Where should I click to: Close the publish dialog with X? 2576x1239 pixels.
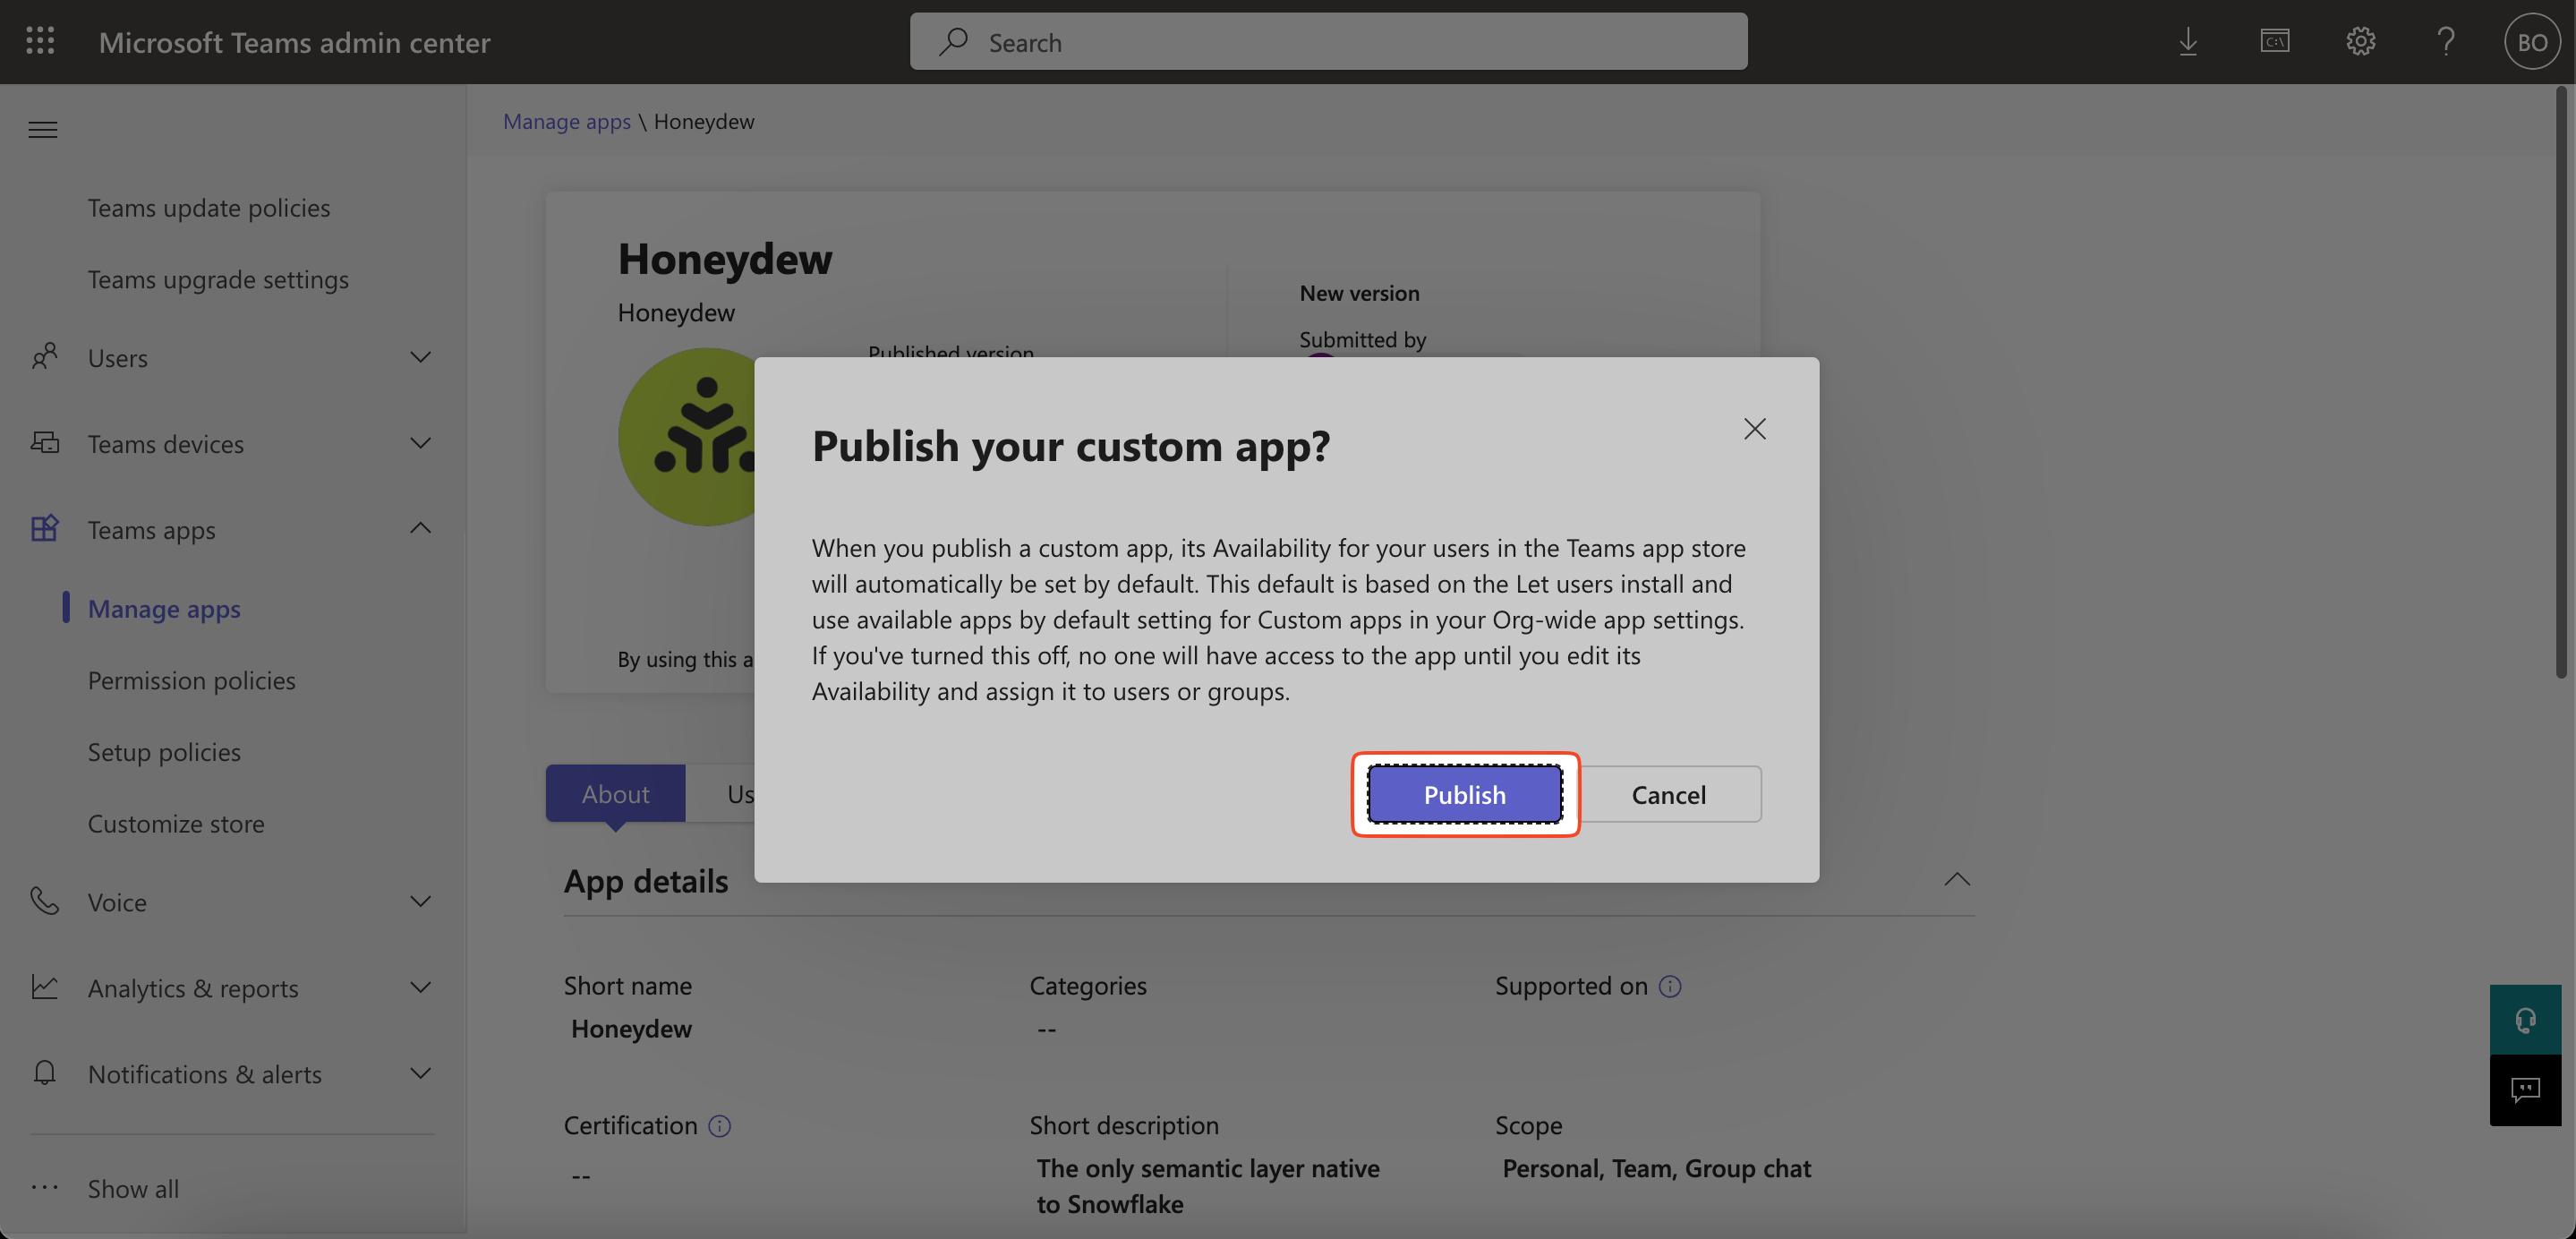(x=1754, y=429)
